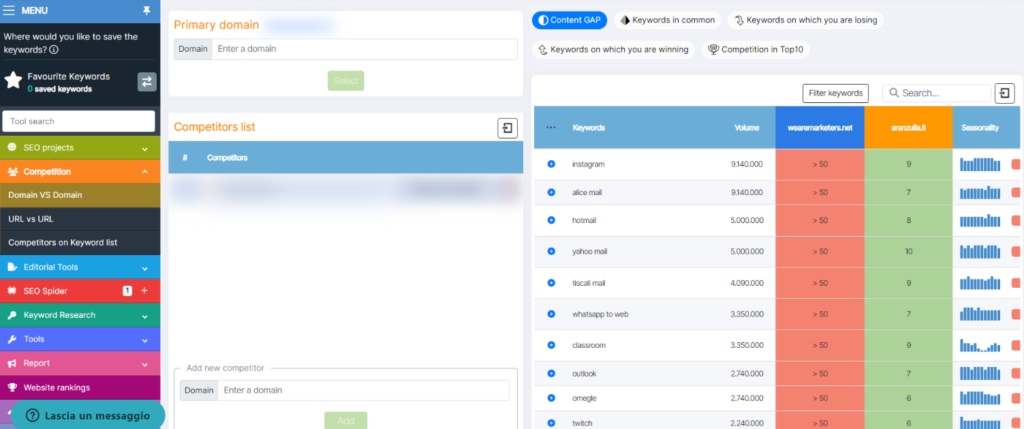Click aranzulla.it column header
Screen dimensions: 1024x429
[908, 128]
